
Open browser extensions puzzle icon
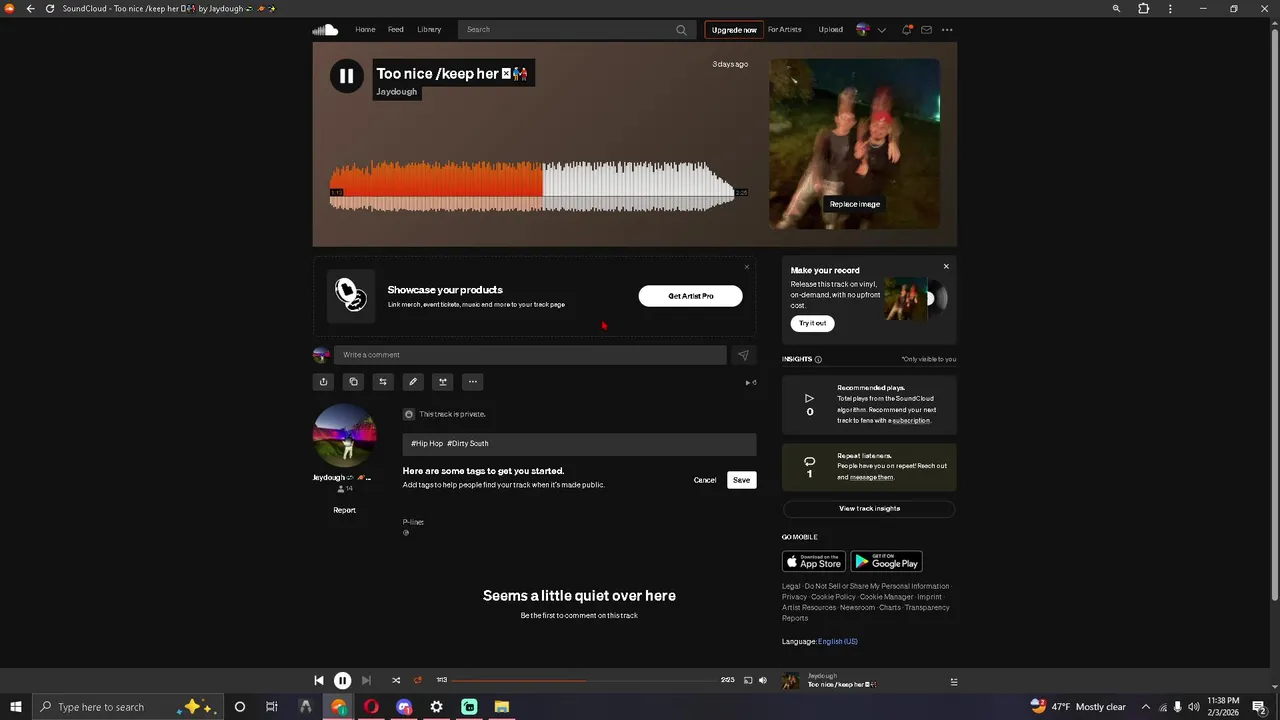[x=1143, y=9]
